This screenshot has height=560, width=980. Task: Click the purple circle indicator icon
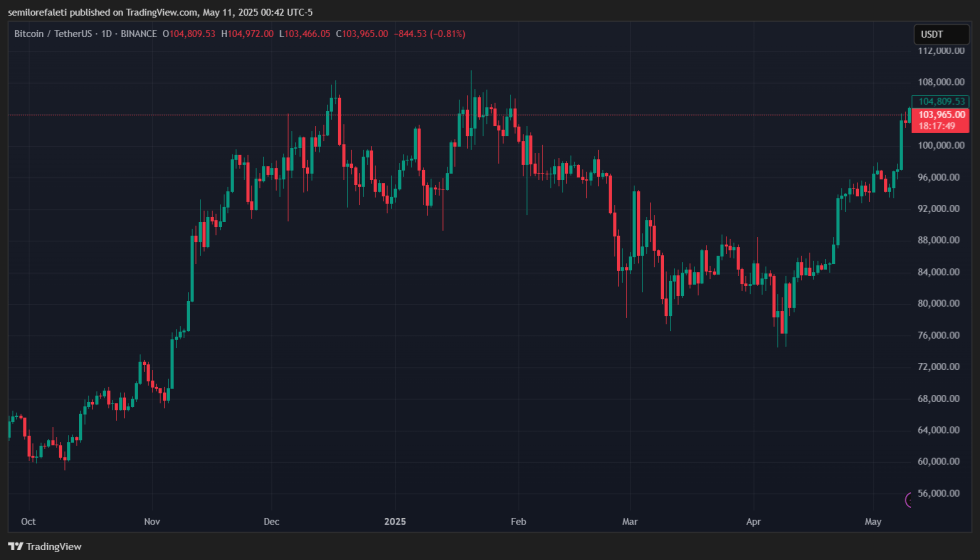909,499
